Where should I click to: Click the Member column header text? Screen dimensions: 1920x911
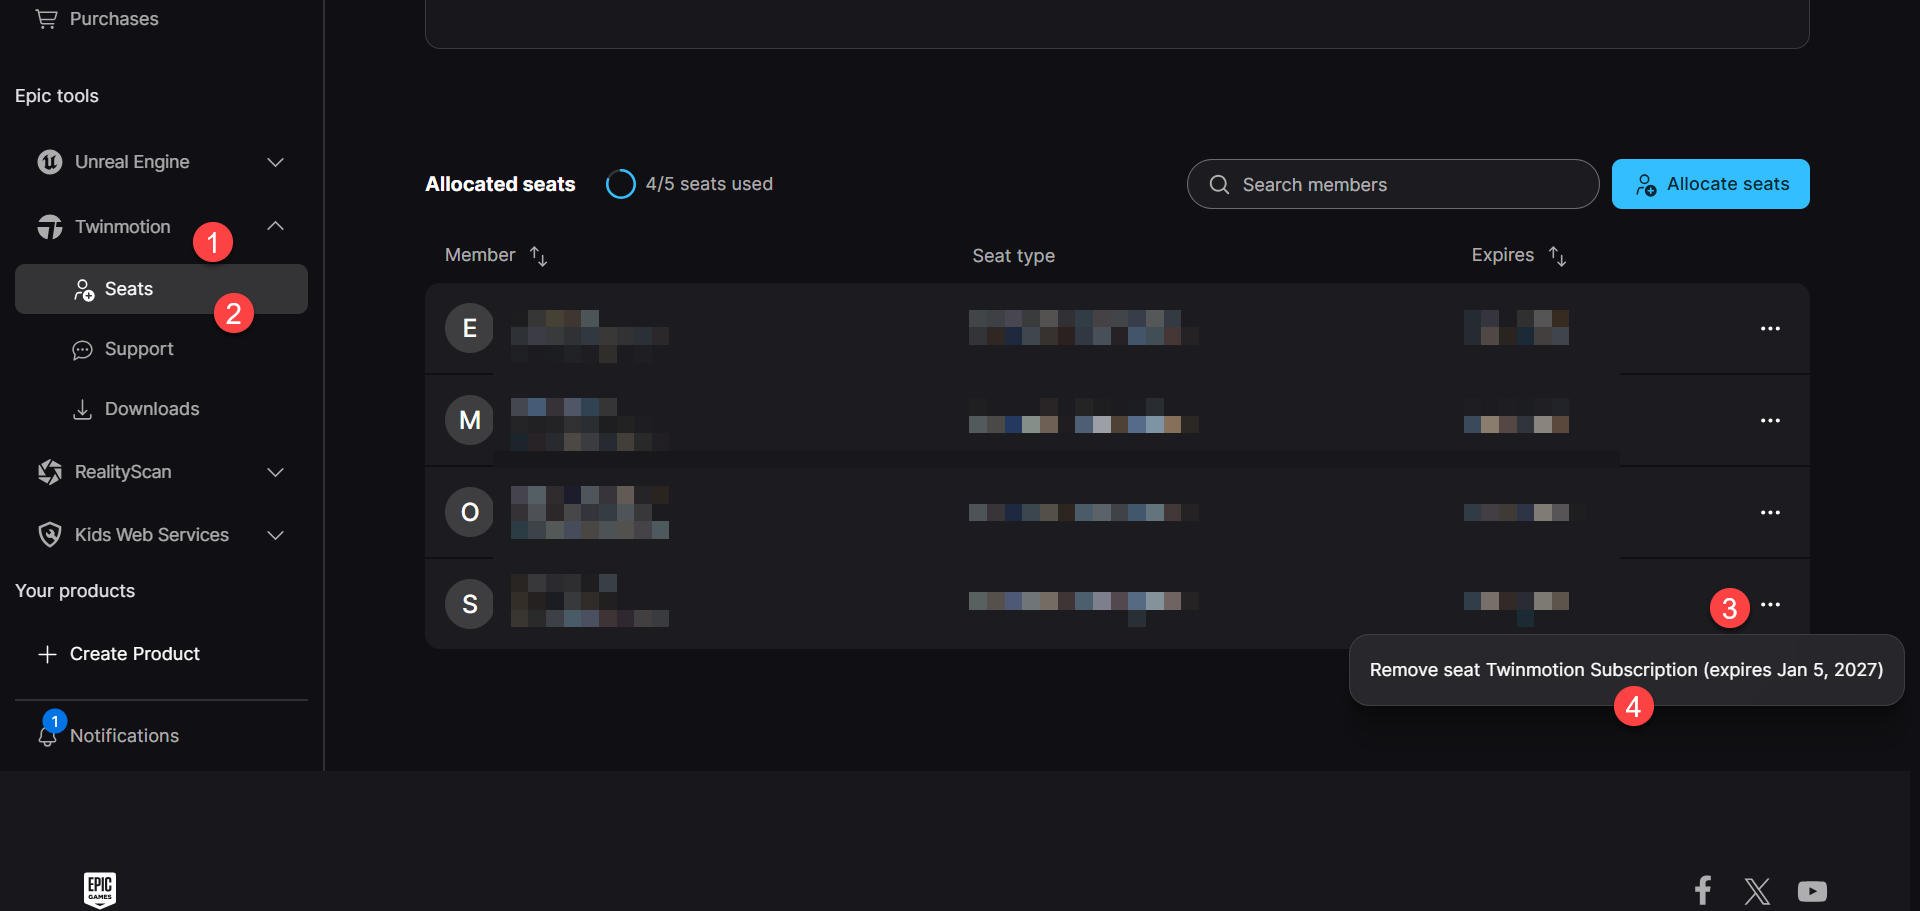[480, 255]
